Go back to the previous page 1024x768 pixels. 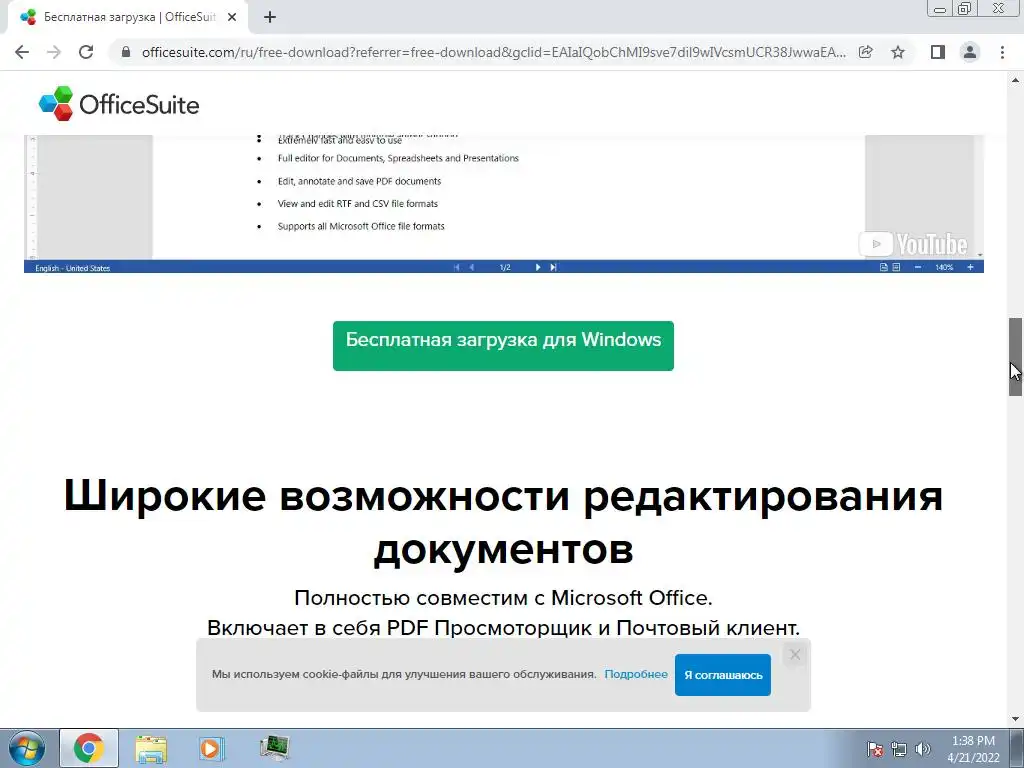(22, 52)
